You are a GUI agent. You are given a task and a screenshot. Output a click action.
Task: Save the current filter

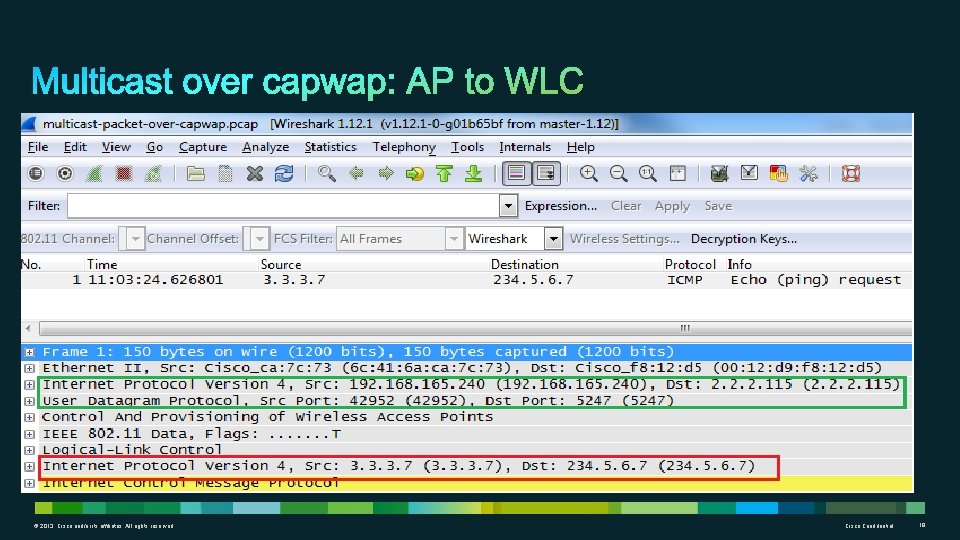[x=718, y=206]
